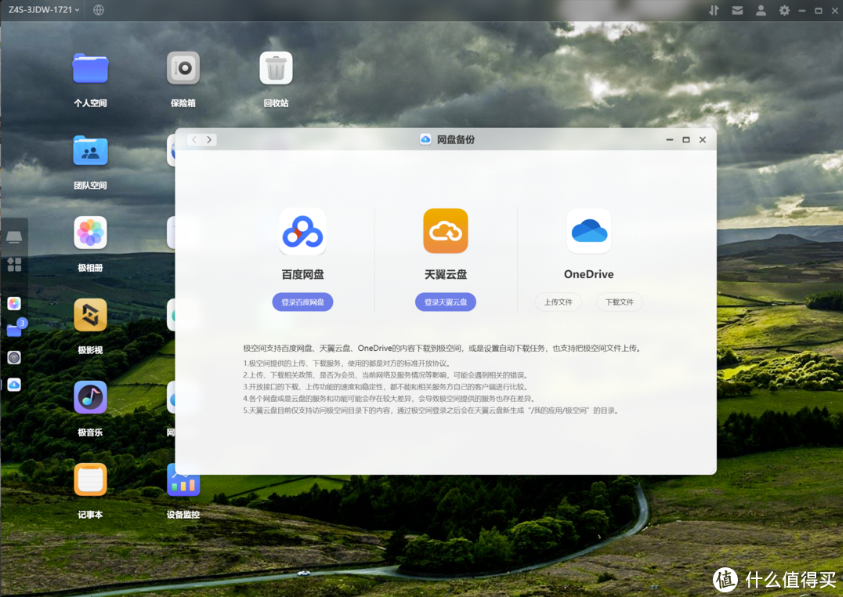Go back with the left arrow in 网盘备份
843x597 pixels.
pos(194,140)
